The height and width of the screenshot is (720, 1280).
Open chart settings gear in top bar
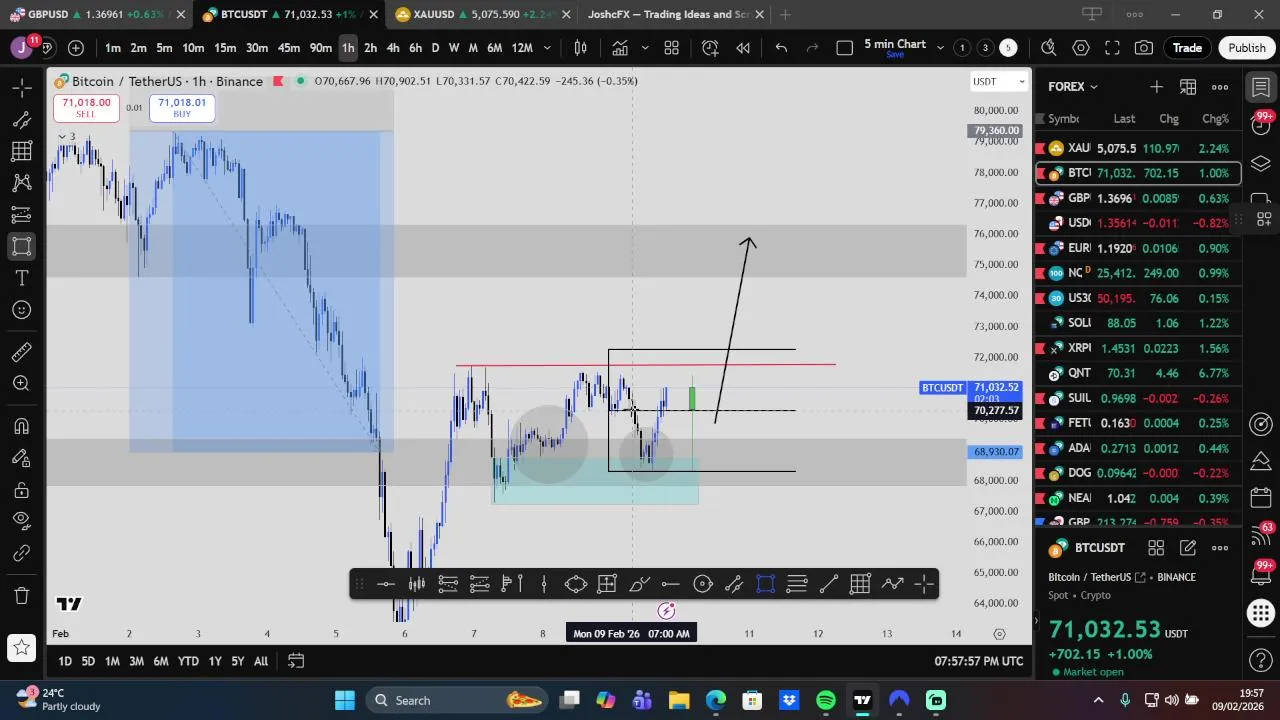coord(1081,48)
